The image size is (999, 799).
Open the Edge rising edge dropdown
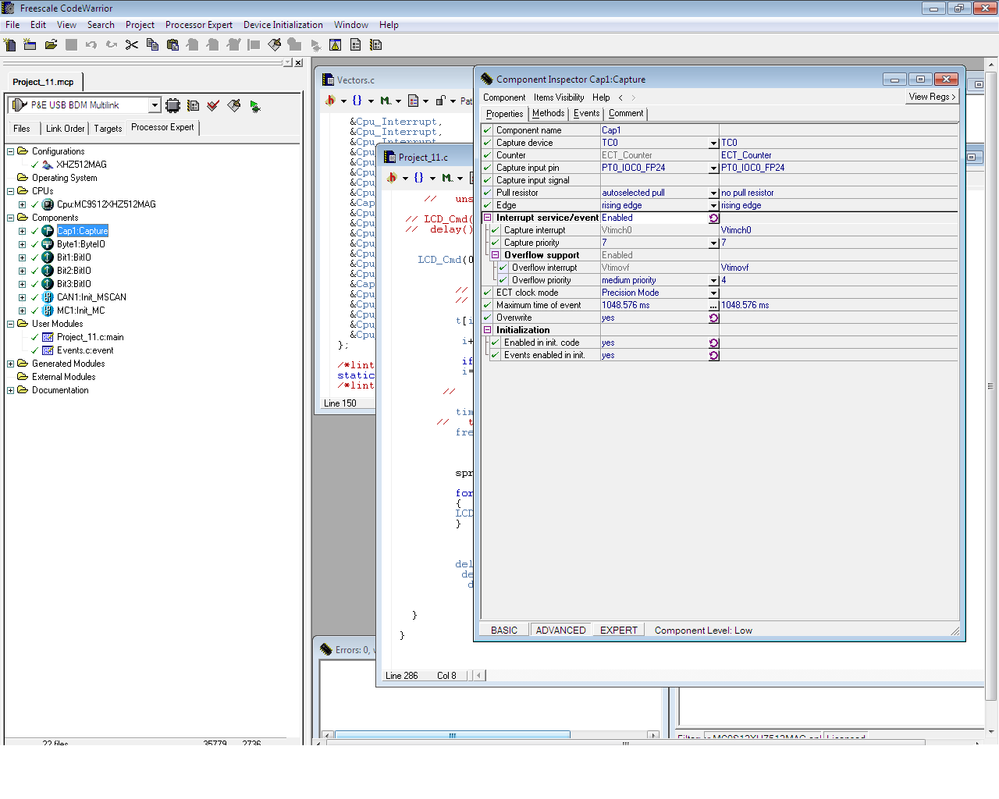tap(713, 205)
